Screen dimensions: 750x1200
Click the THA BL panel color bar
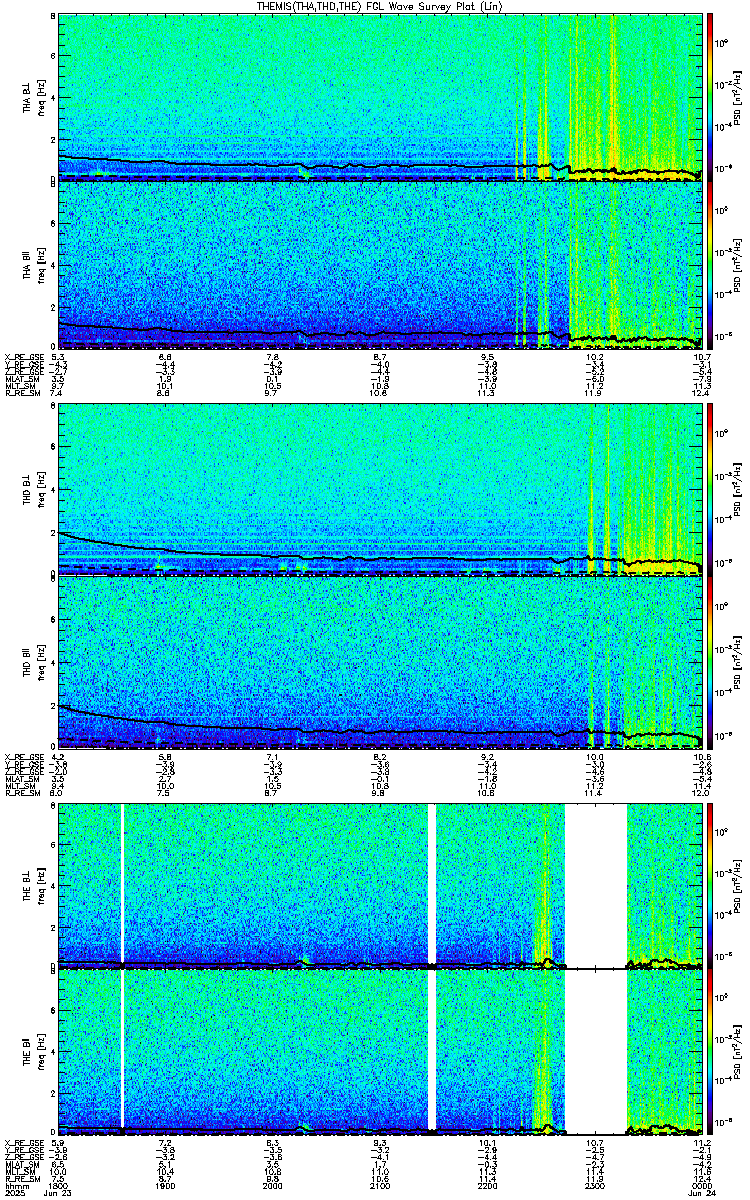click(x=710, y=97)
